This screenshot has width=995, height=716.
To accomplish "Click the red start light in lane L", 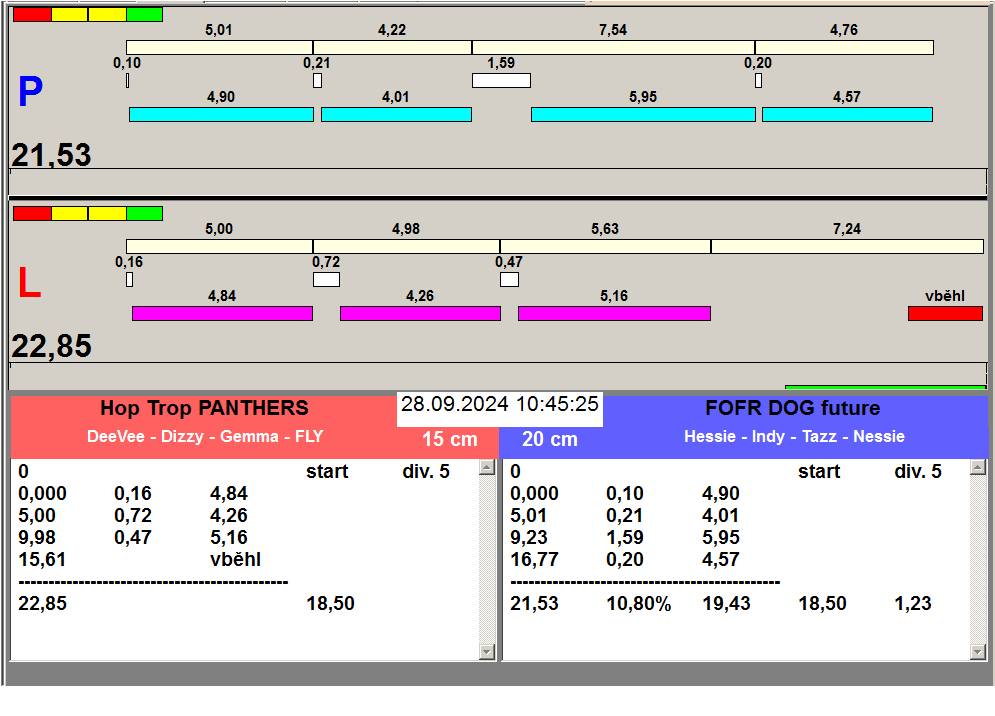I will [x=32, y=213].
